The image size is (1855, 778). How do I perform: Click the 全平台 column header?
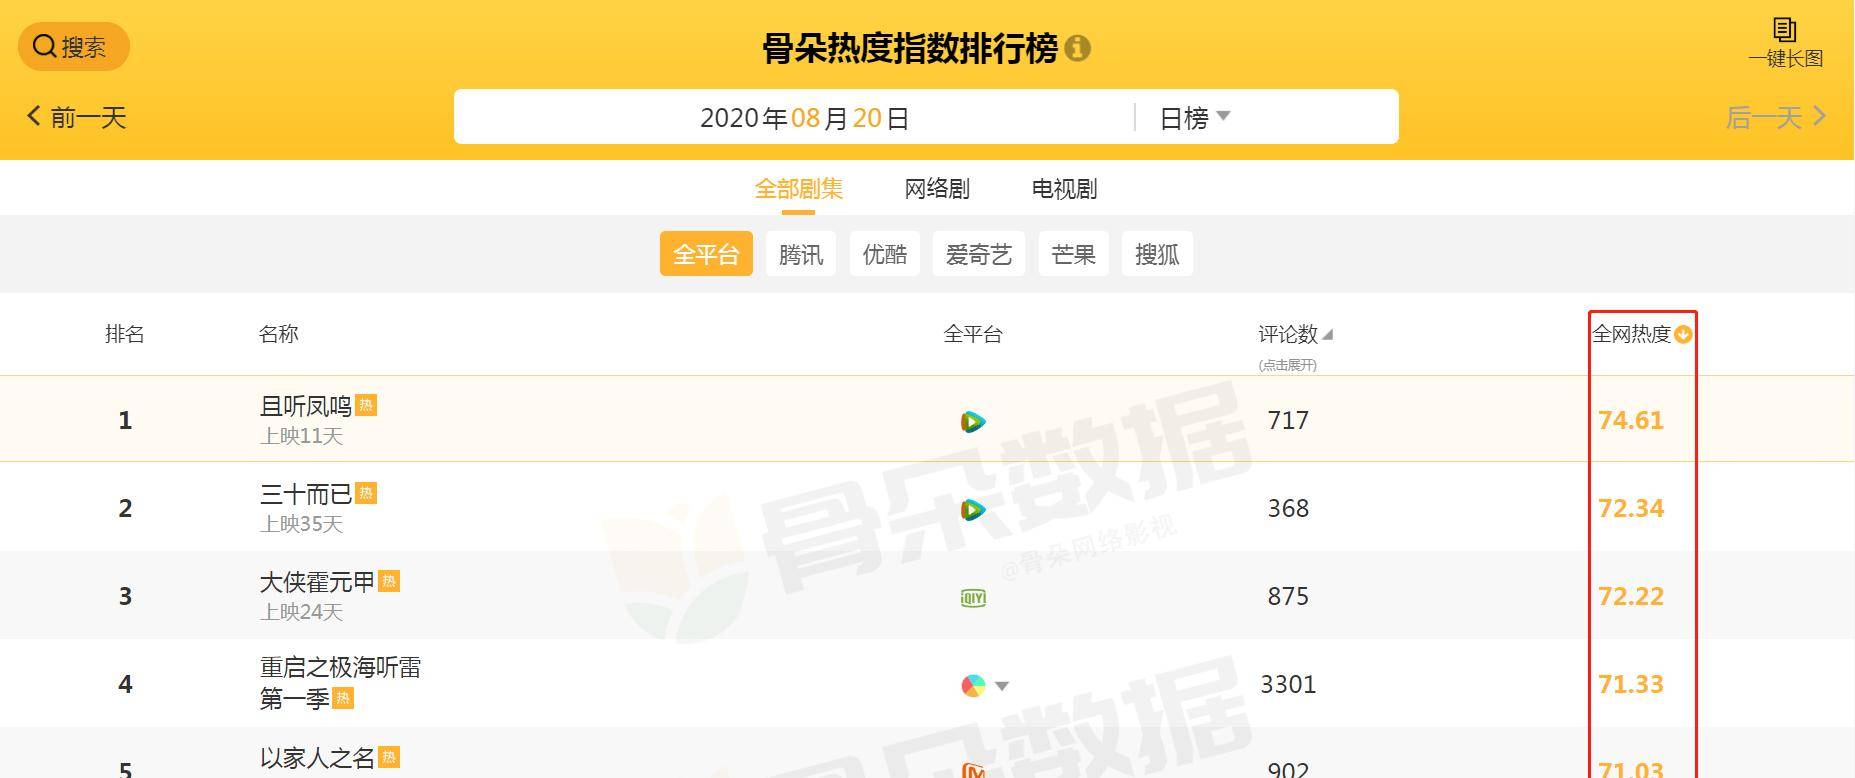coord(973,334)
